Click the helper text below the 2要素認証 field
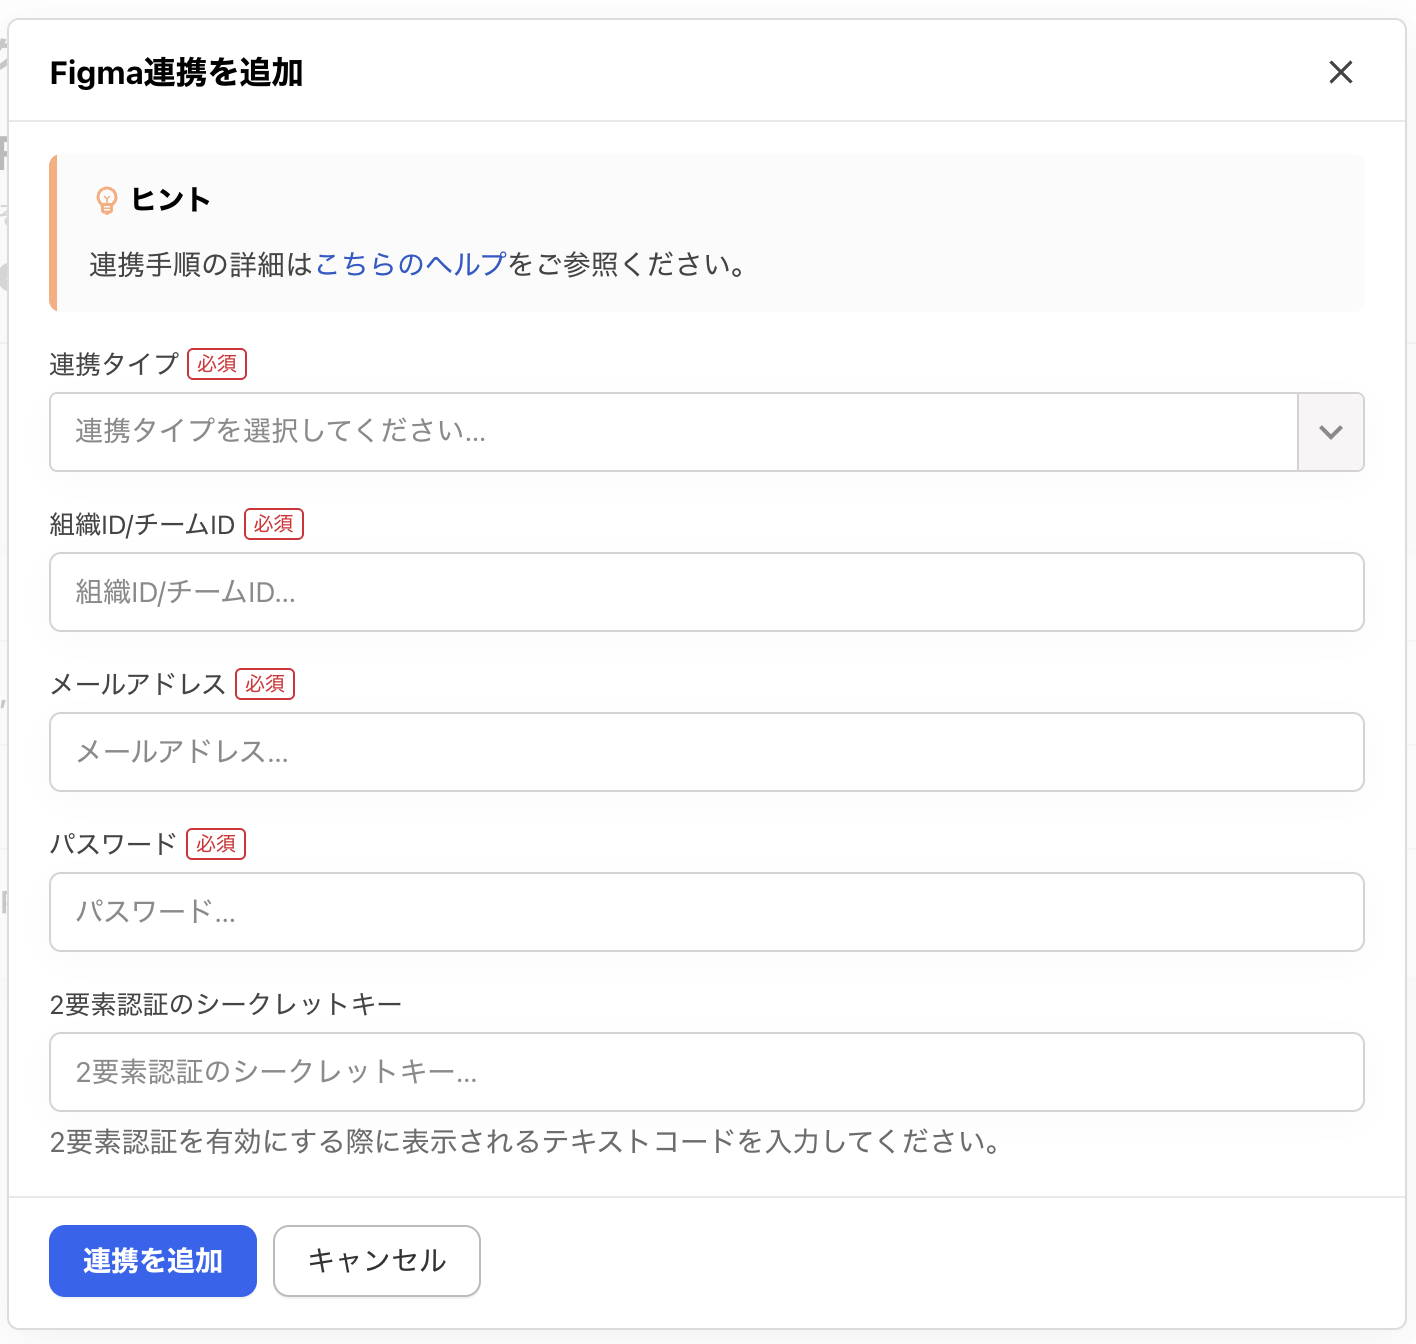1416x1344 pixels. click(526, 1142)
